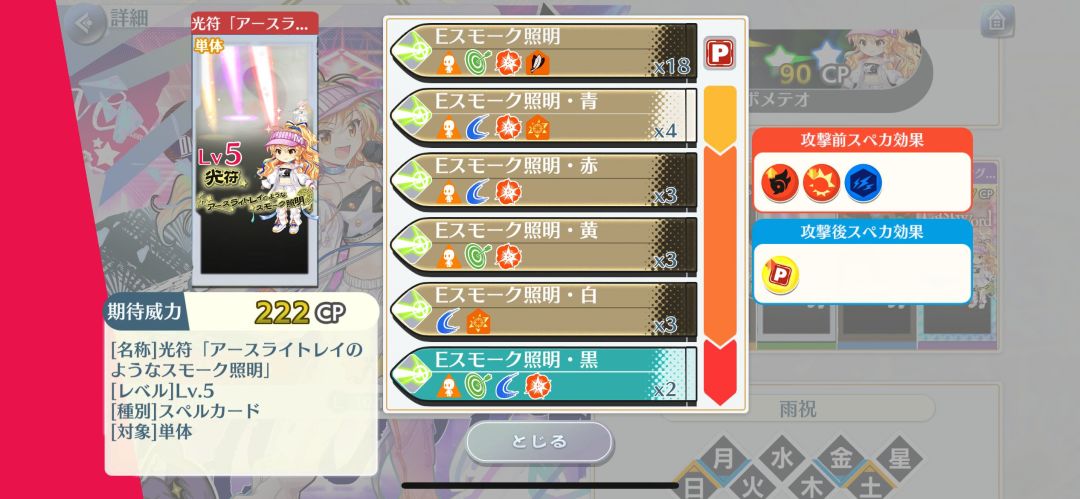Select the Eスモーク照明 x18 bullet row
Viewport: 1080px width, 499px height.
543,51
